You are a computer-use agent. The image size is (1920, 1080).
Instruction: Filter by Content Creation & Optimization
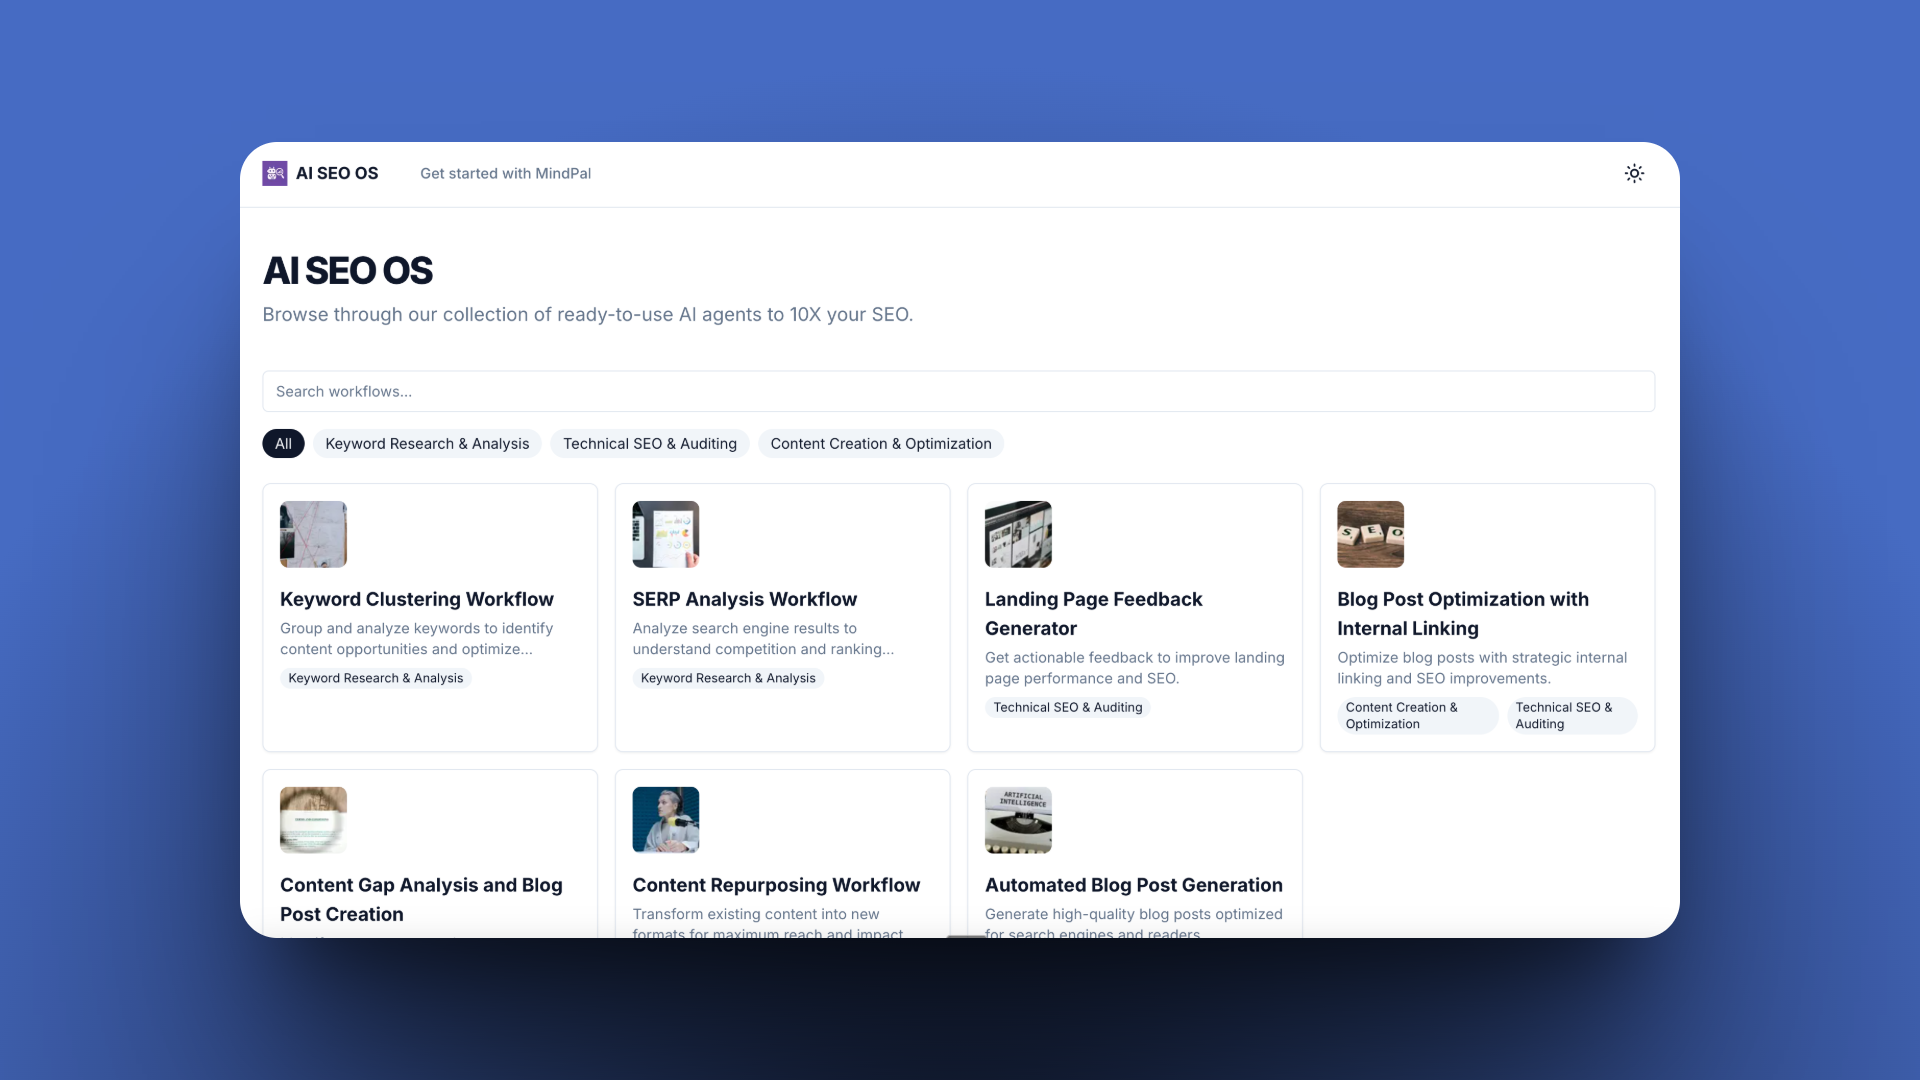coord(880,444)
